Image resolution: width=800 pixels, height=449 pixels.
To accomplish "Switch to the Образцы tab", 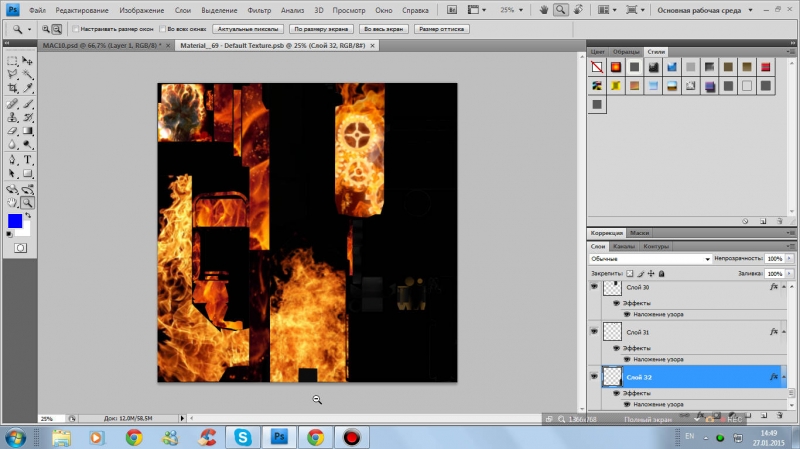I will tap(626, 52).
